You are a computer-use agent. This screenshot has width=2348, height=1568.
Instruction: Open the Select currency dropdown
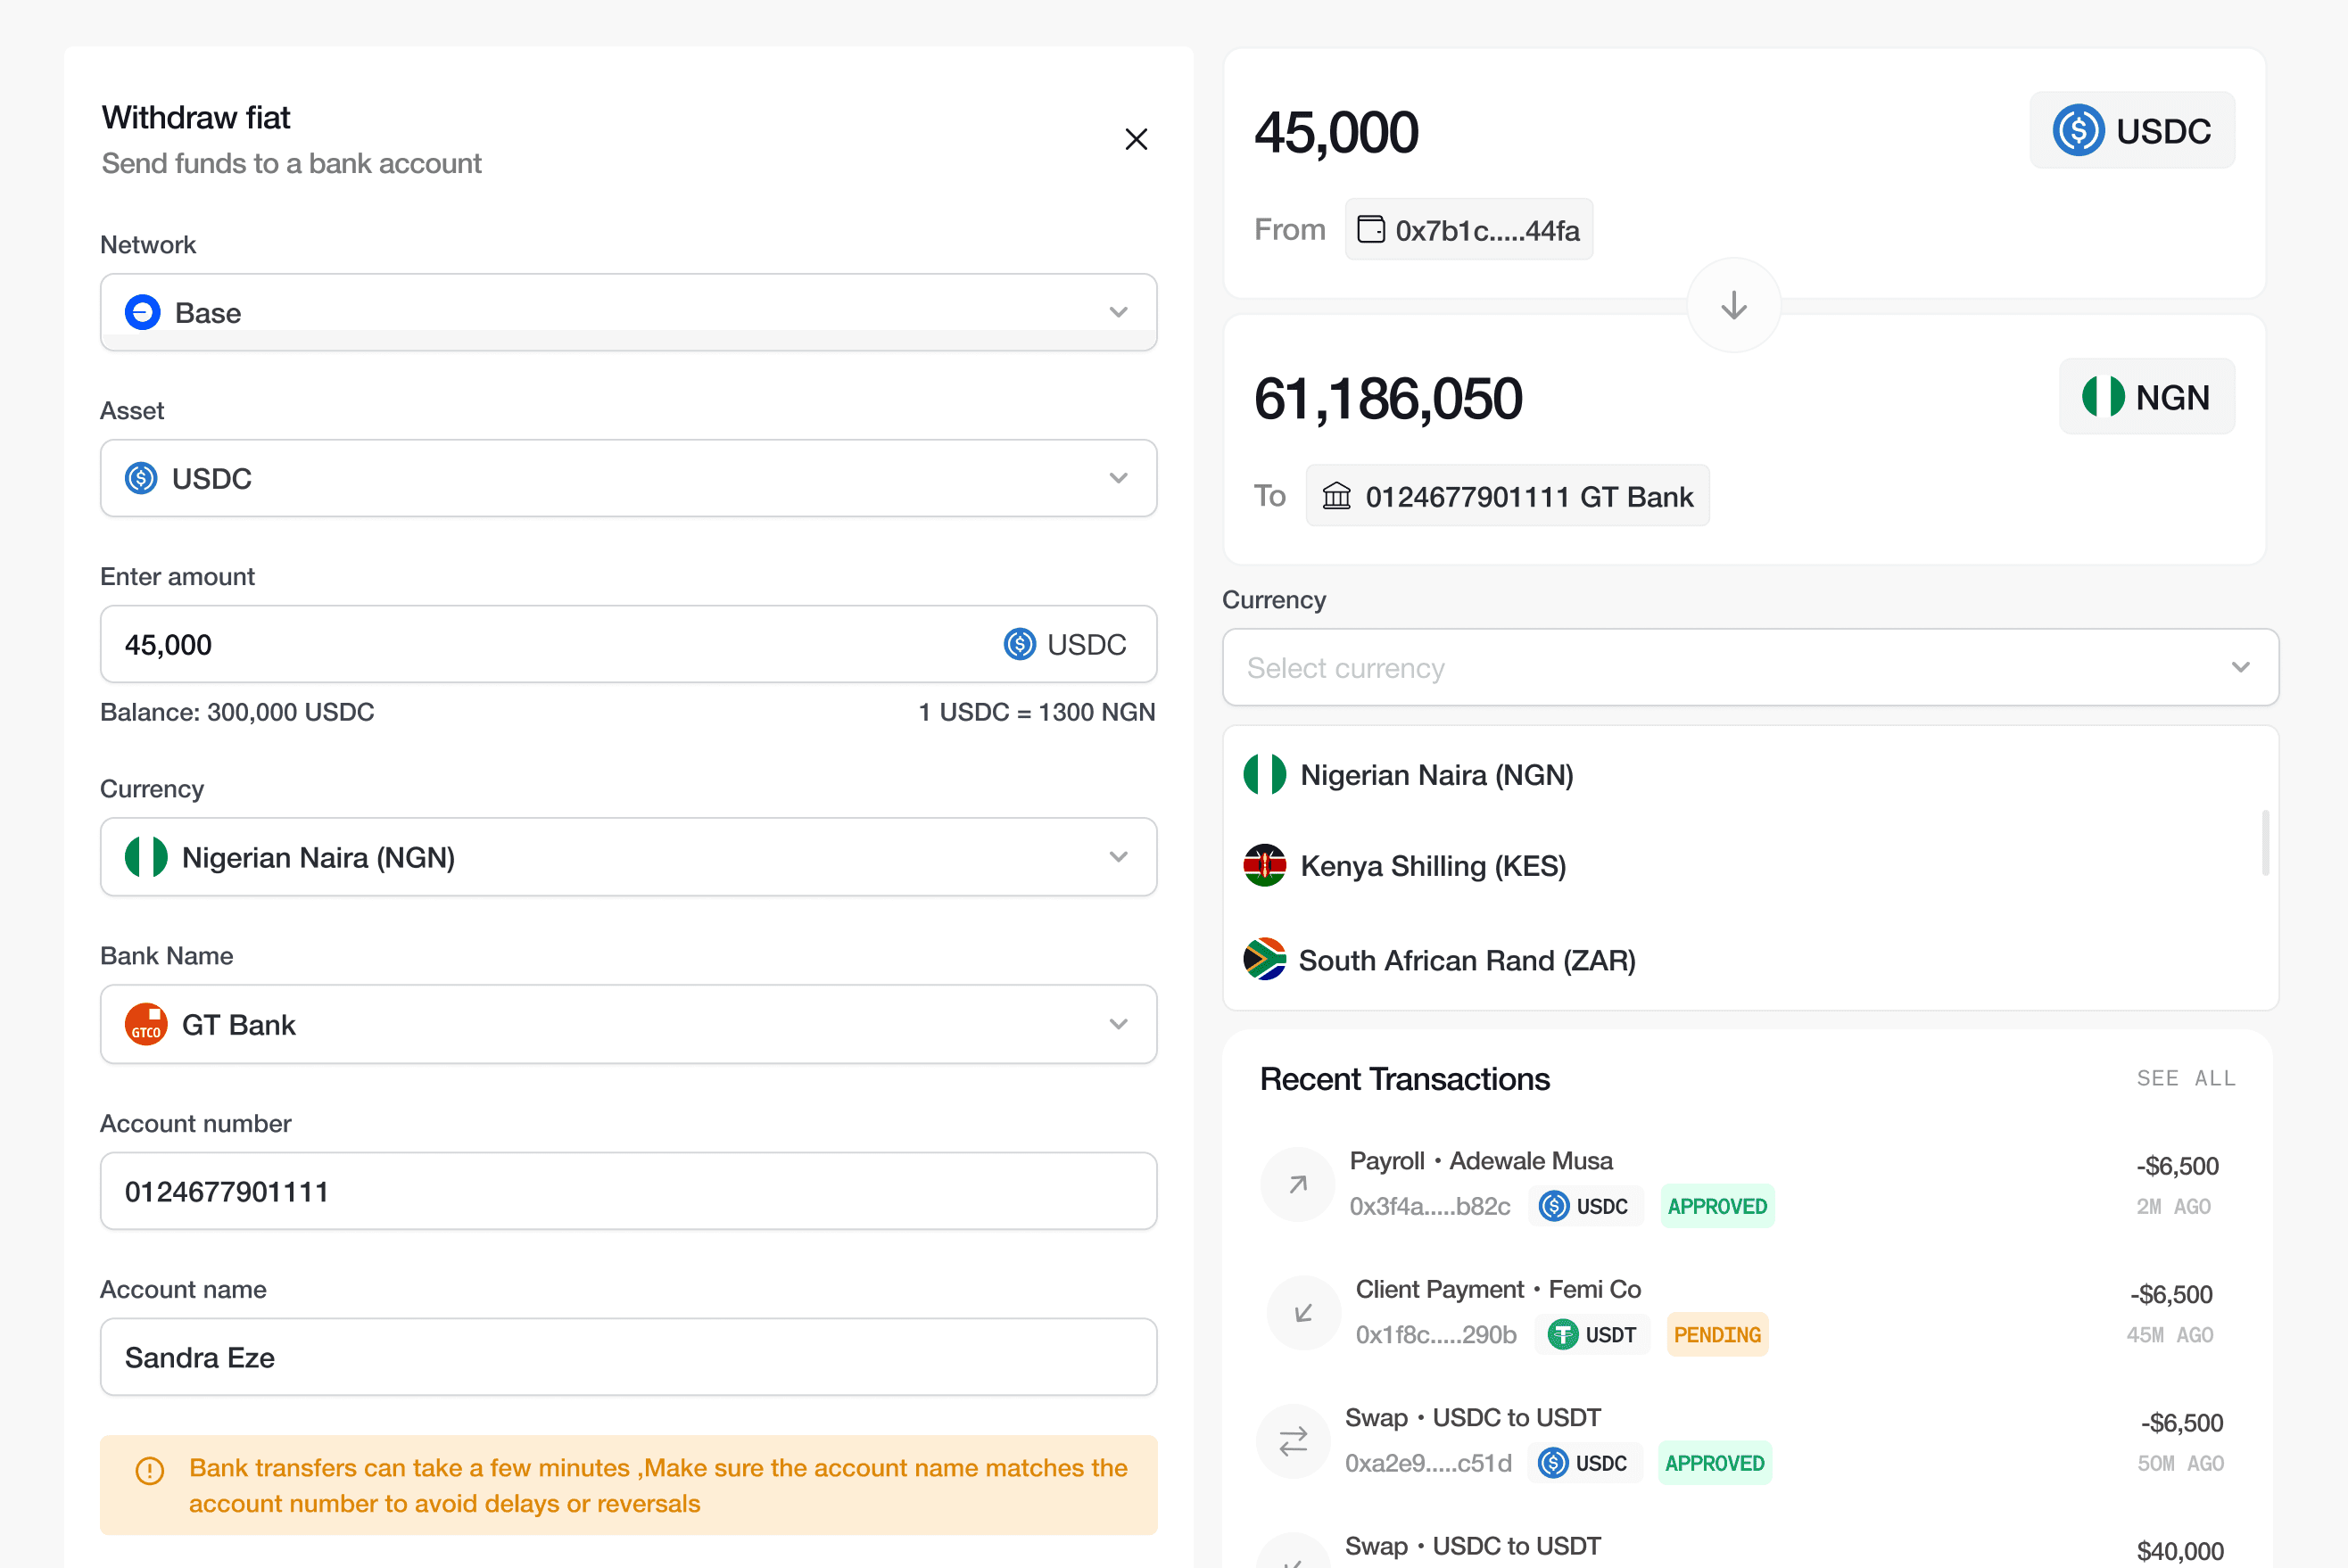pos(1749,667)
